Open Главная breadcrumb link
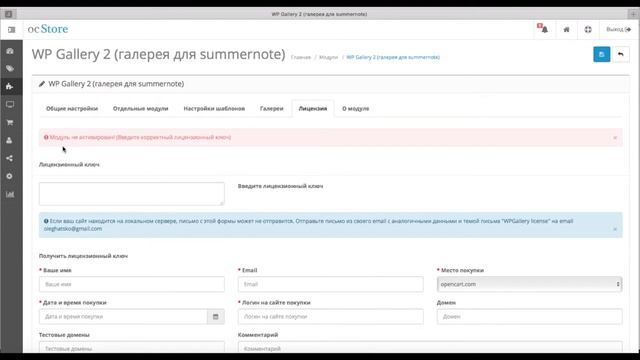The width and height of the screenshot is (640, 360). point(301,57)
